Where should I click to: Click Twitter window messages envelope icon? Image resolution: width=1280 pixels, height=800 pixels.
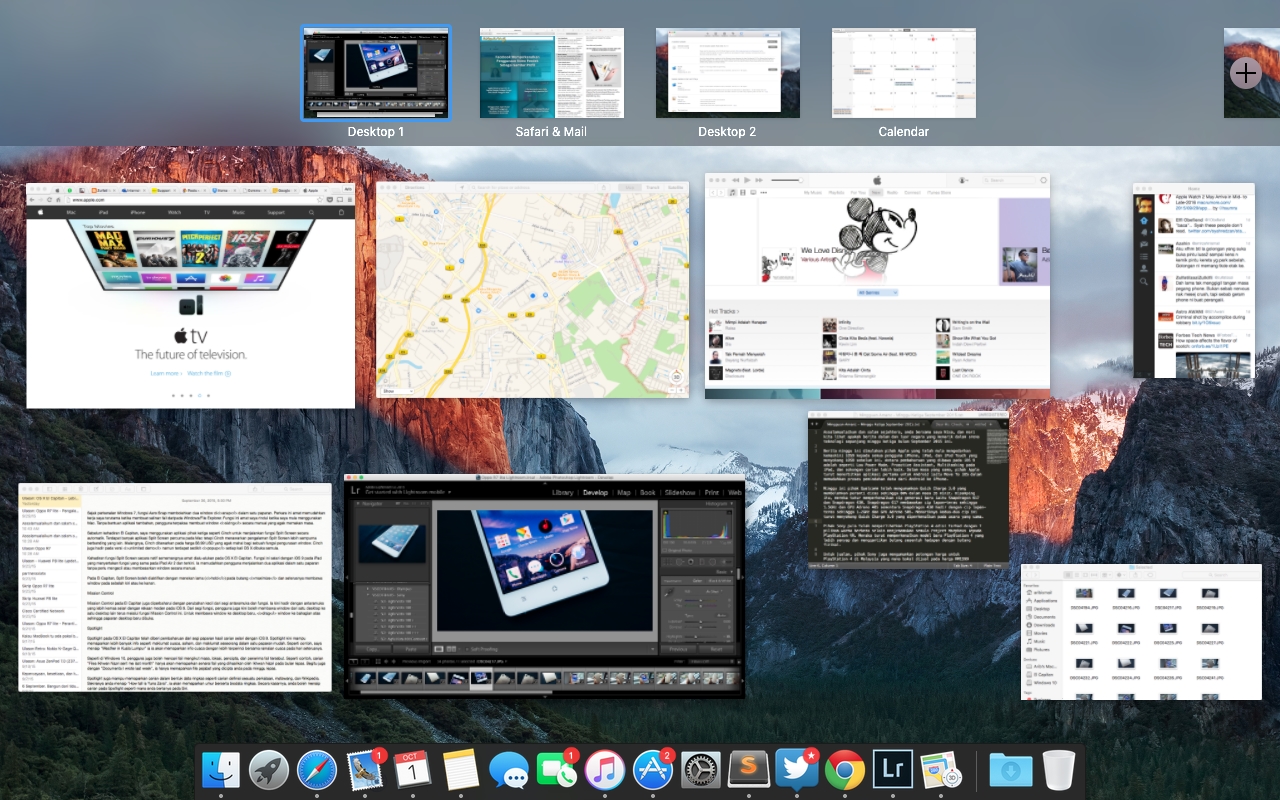pyautogui.click(x=1144, y=244)
